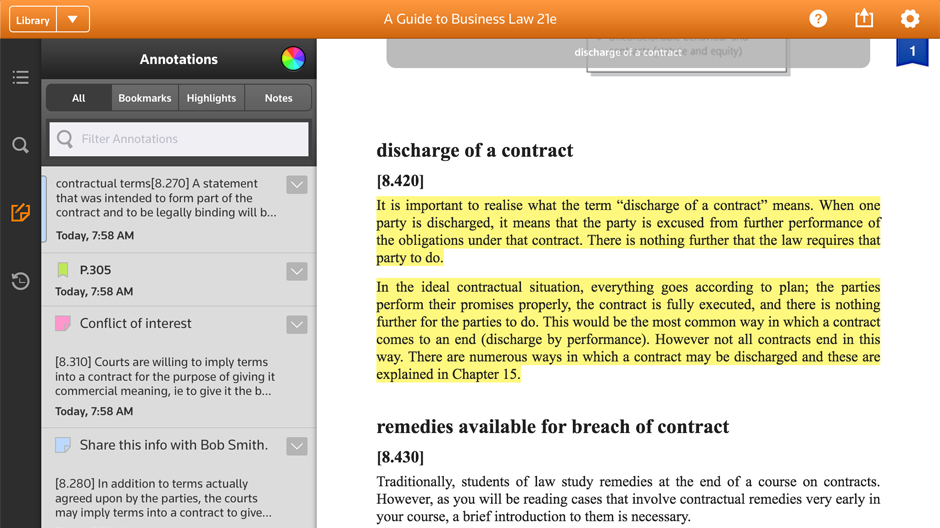Expand options for P.305 bookmark

[297, 271]
